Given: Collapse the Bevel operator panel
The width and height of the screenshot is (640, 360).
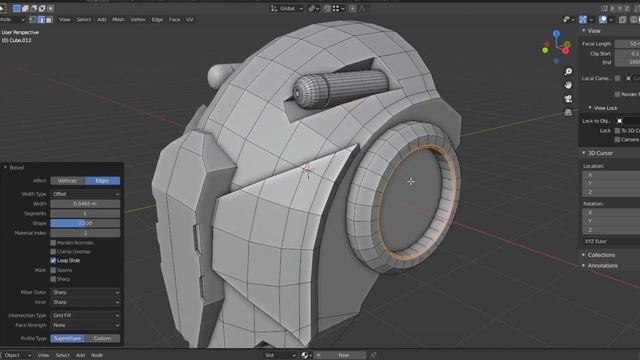Looking at the screenshot, I should tap(5, 167).
